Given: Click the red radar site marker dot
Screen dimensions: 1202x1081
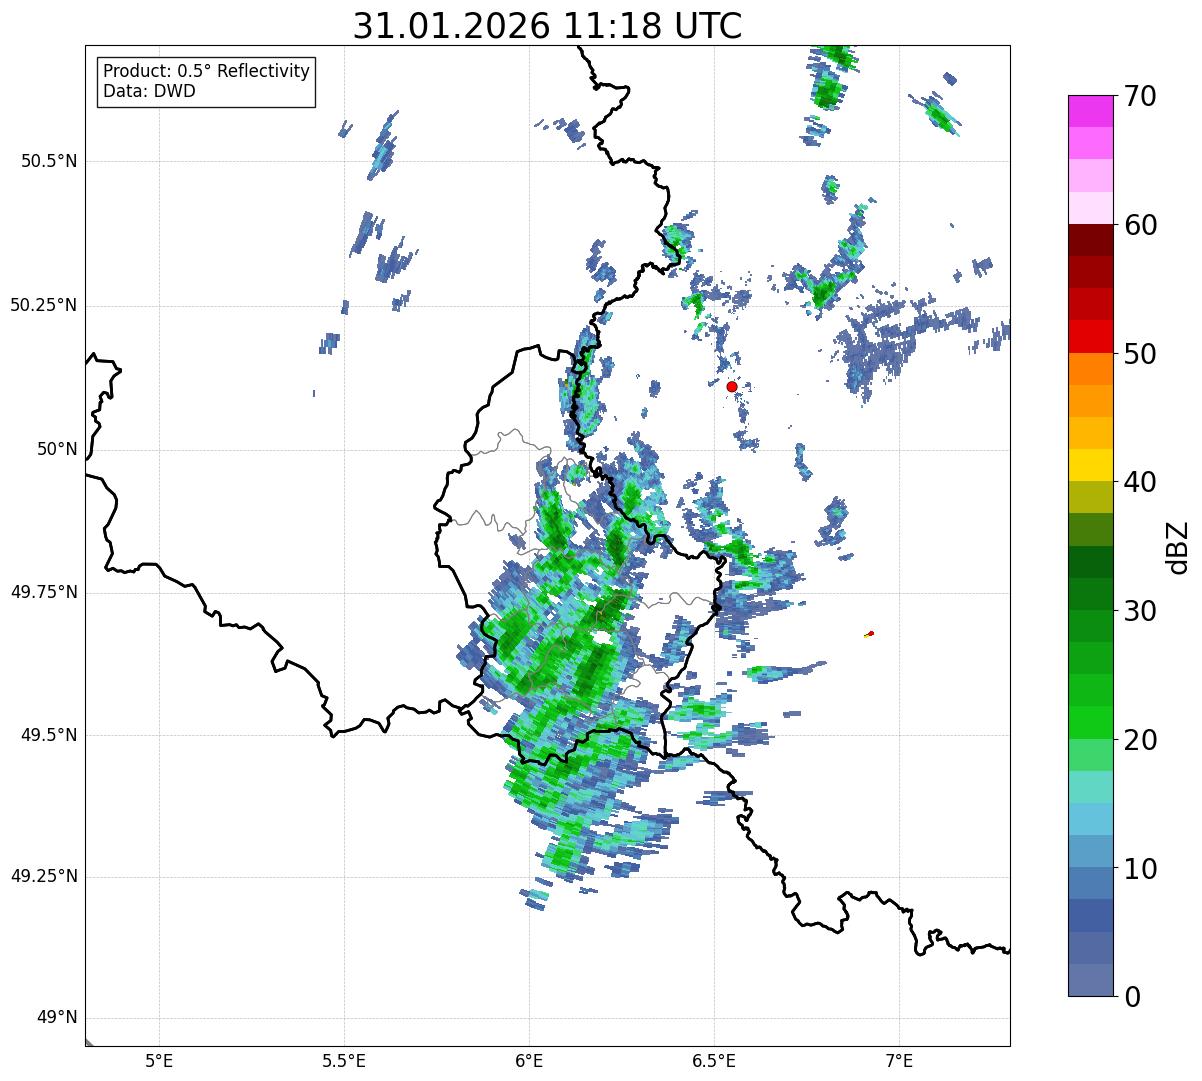Looking at the screenshot, I should (x=732, y=386).
